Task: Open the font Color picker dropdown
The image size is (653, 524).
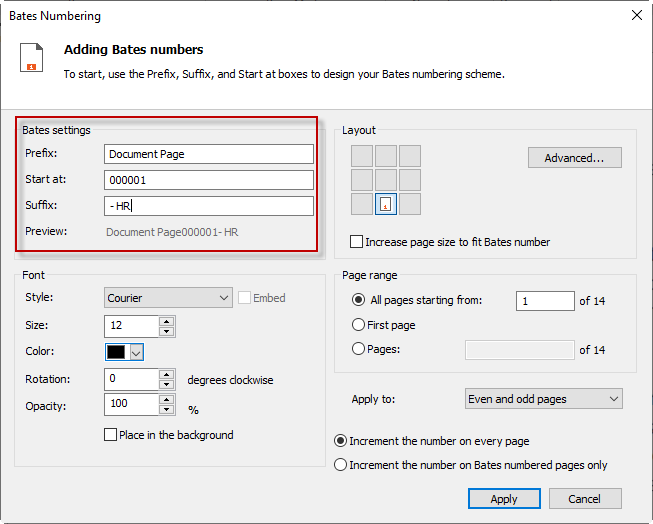Action: (x=136, y=352)
